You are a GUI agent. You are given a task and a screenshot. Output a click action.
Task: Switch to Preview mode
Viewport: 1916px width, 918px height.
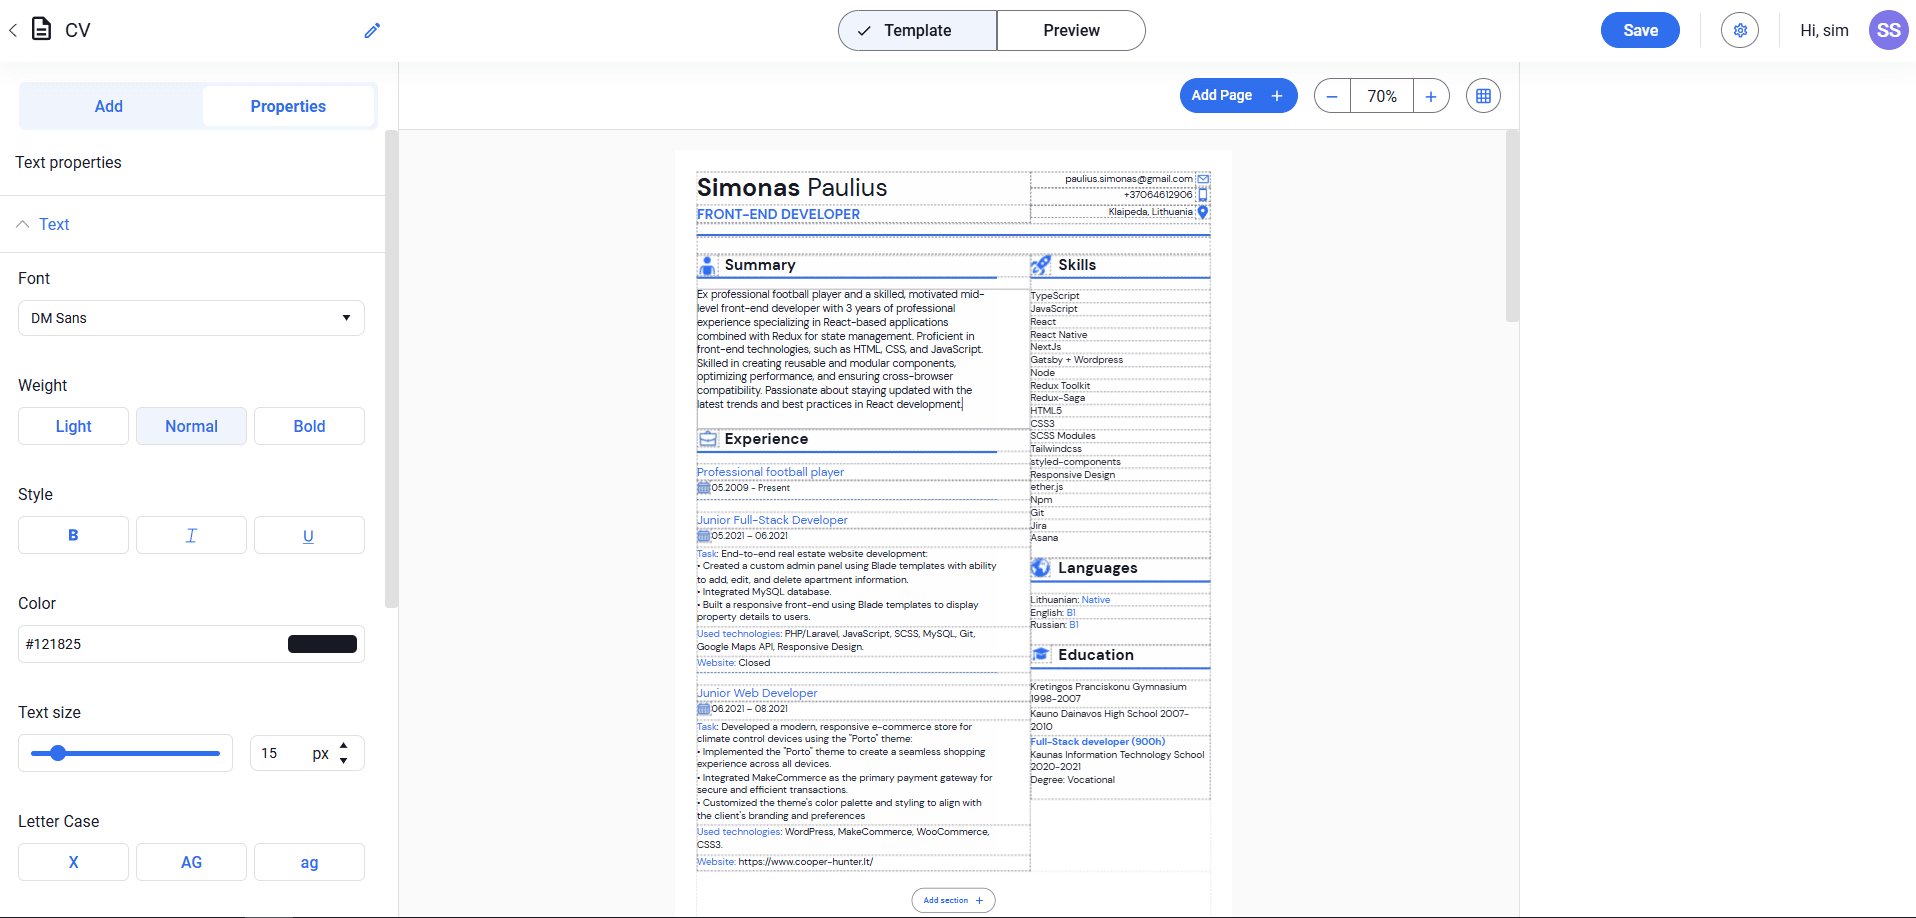(x=1071, y=31)
